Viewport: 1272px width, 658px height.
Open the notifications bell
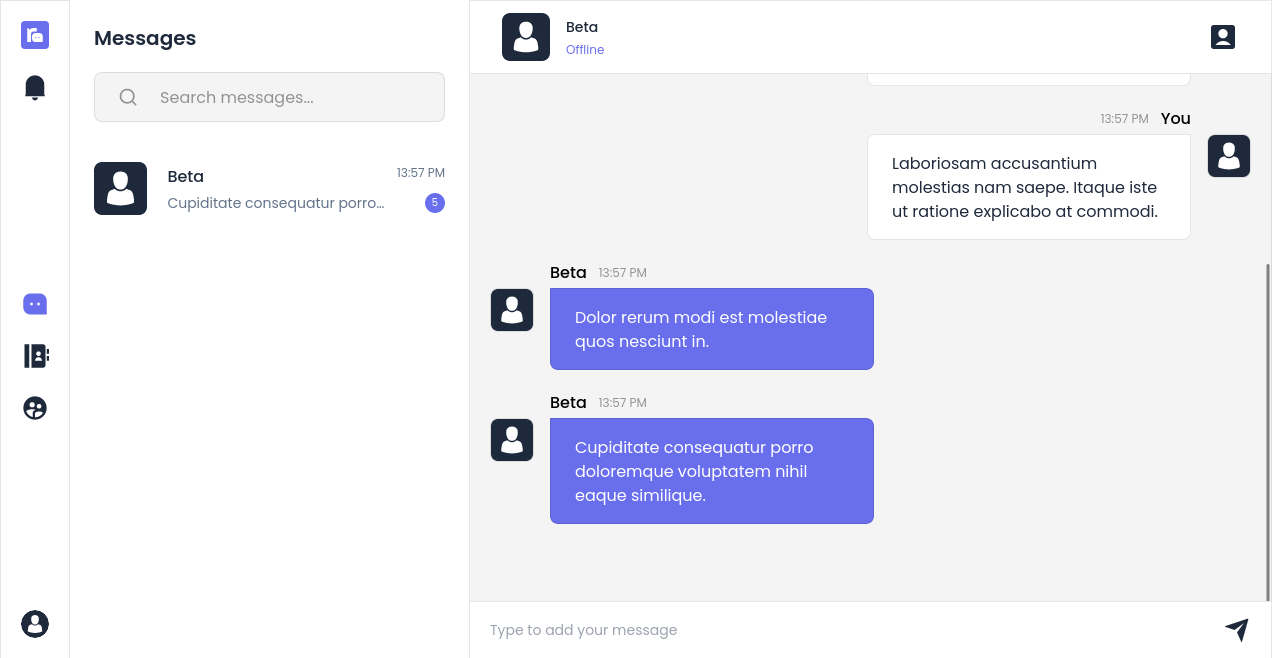(x=35, y=88)
